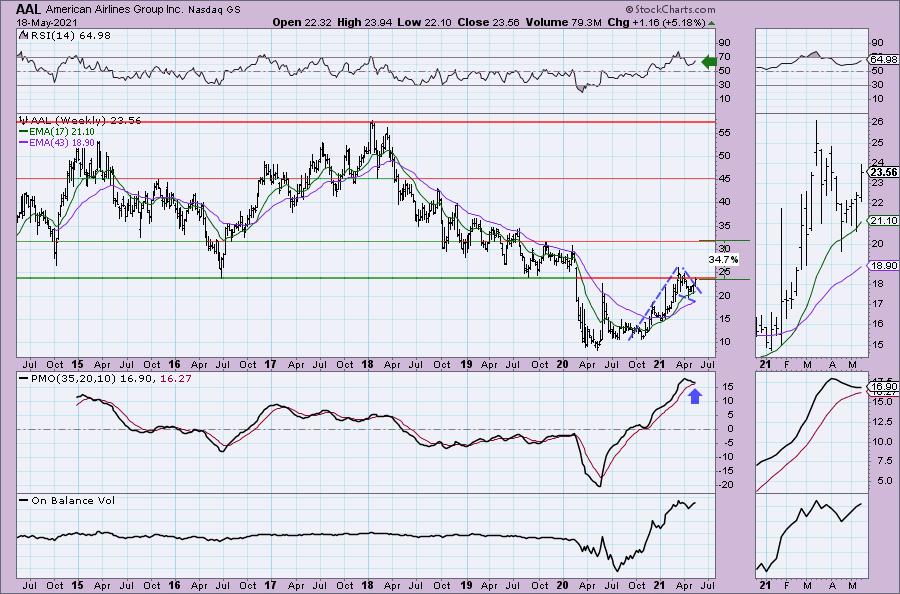900x594 pixels.
Task: Click the 17 year marker on bottom axis
Action: pos(271,586)
